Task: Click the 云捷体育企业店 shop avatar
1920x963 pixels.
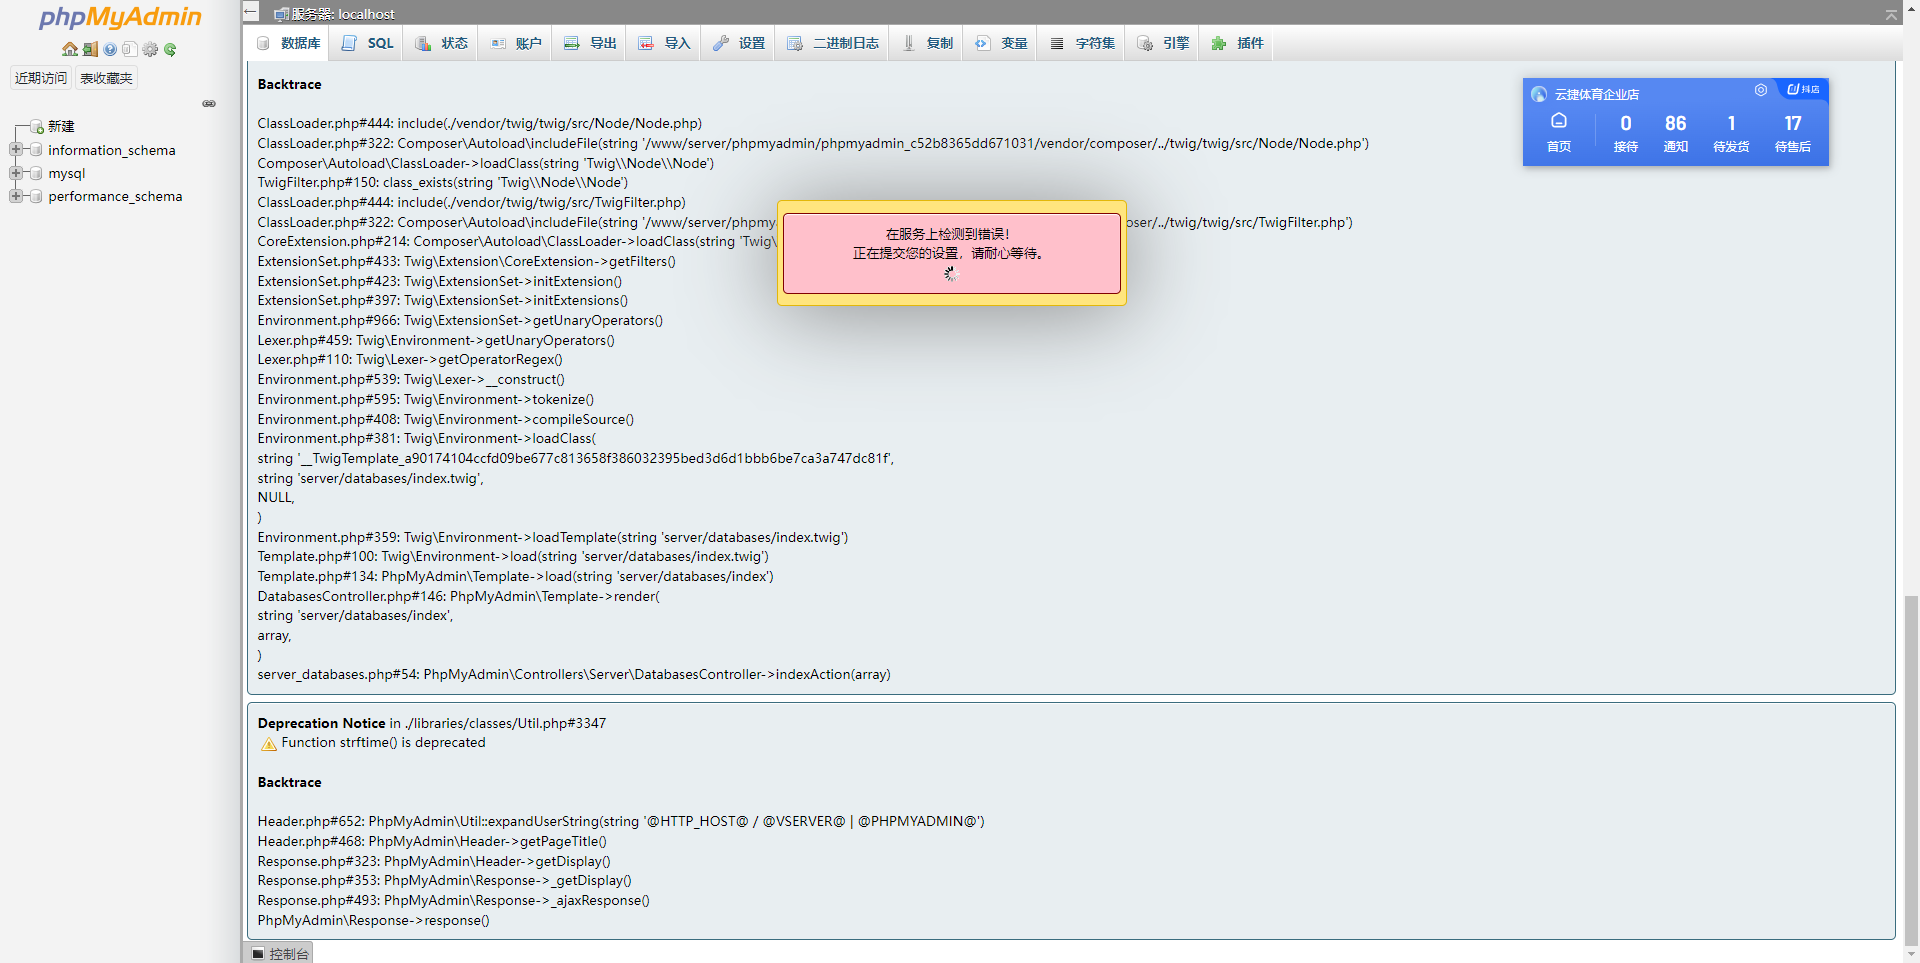Action: click(x=1539, y=94)
